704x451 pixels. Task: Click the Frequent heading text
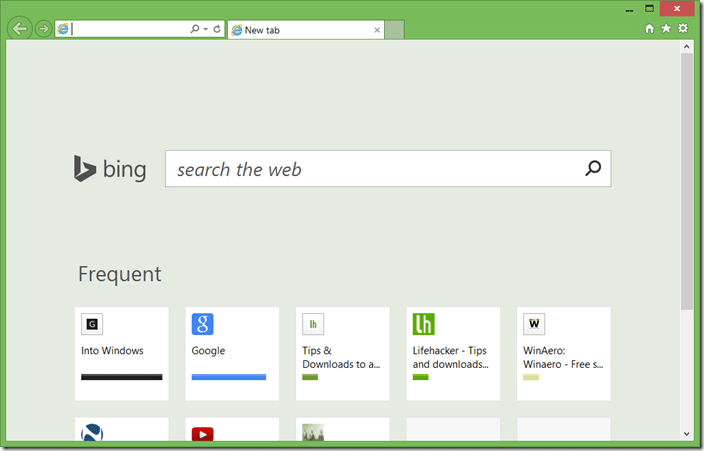[119, 274]
